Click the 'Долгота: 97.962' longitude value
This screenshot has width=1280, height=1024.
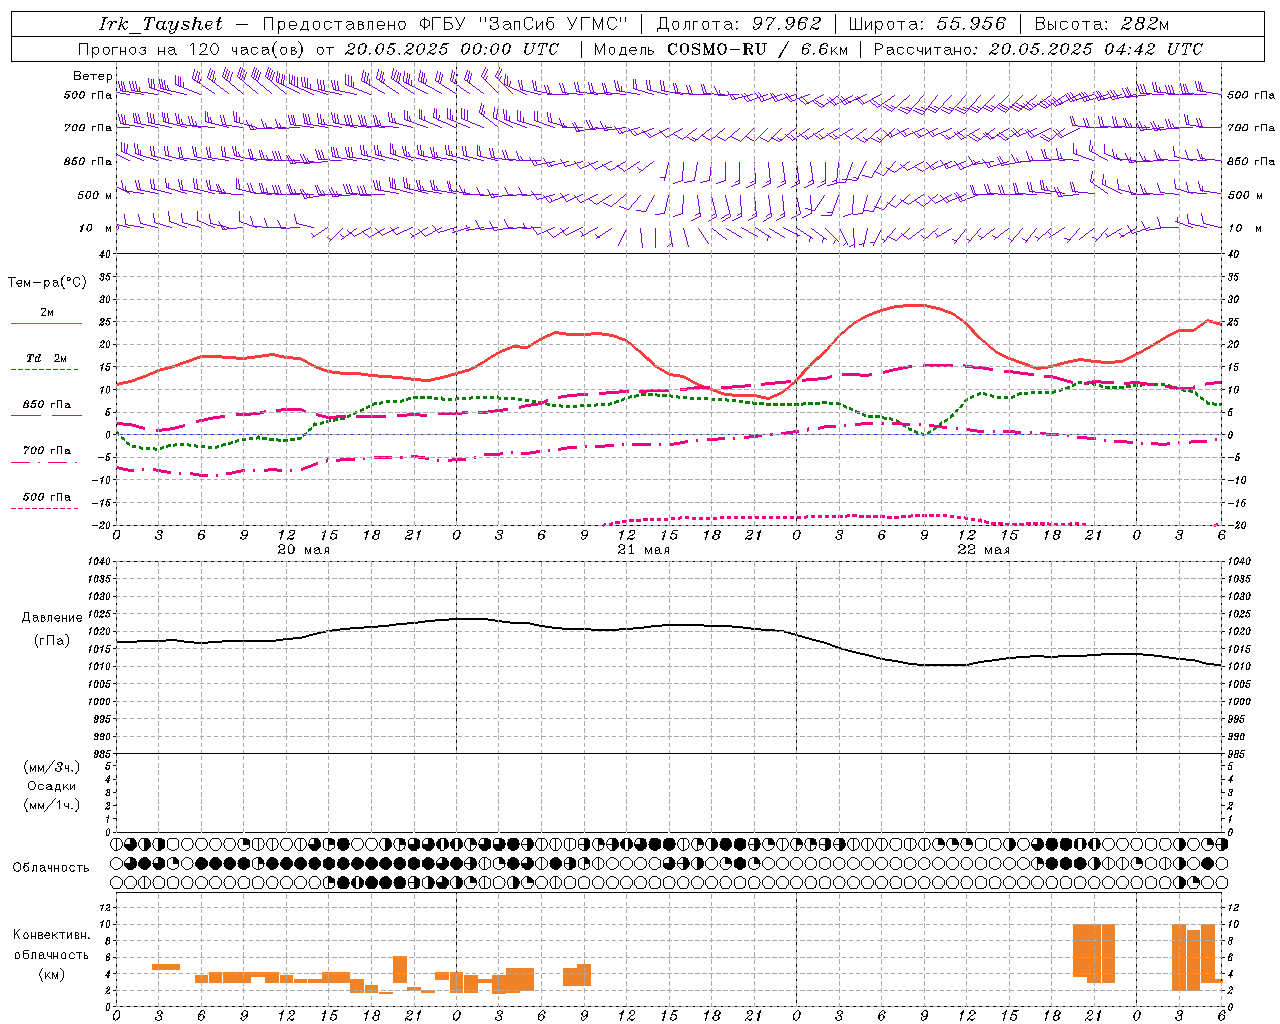tap(738, 24)
